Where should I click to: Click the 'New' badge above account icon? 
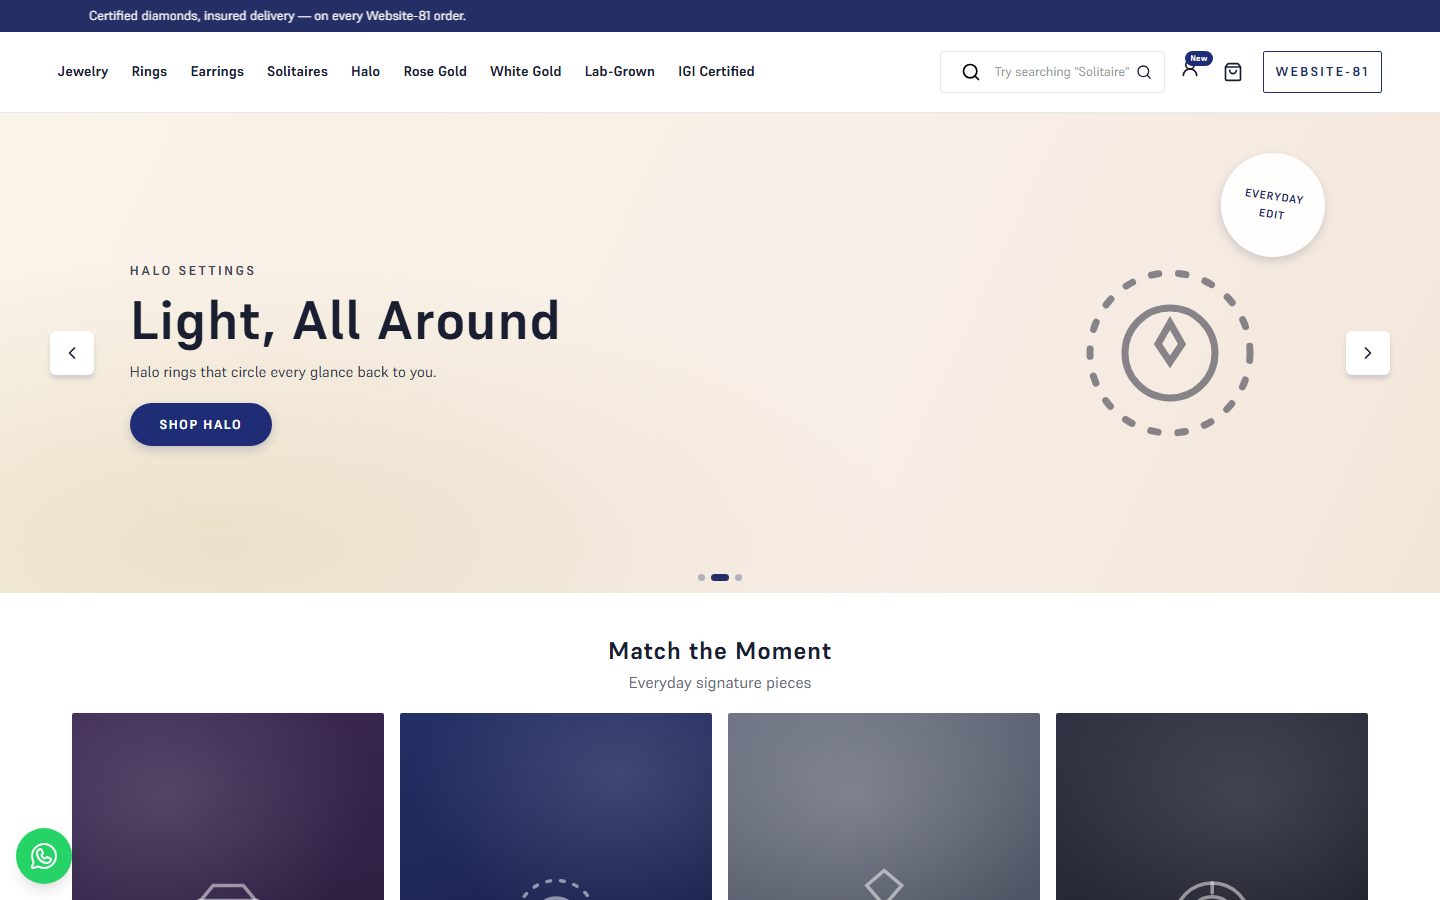[1199, 58]
